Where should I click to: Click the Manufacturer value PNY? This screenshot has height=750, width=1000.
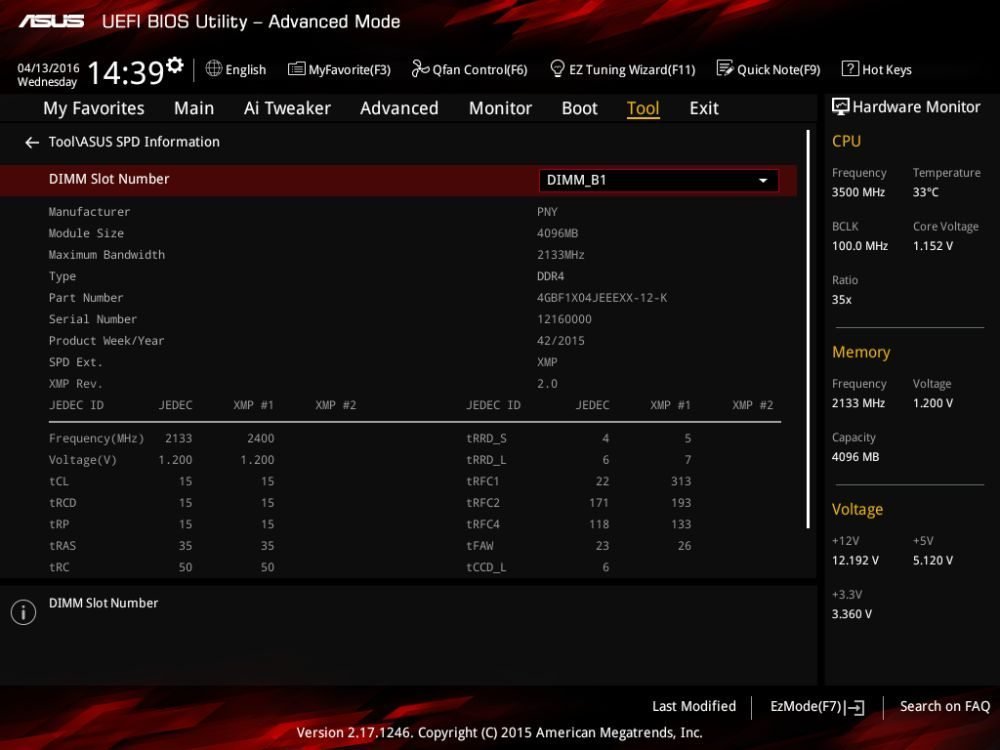click(547, 212)
